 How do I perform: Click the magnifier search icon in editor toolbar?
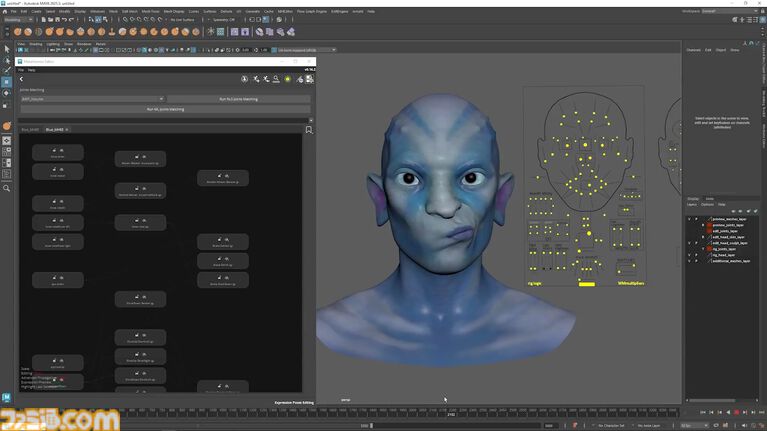[276, 79]
